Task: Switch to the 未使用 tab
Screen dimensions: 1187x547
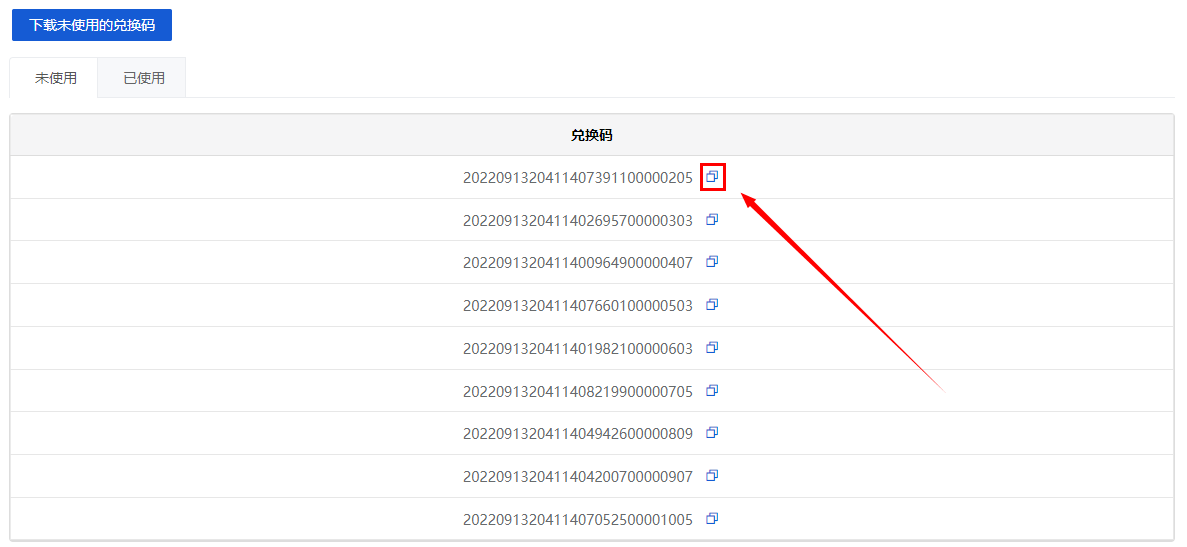Action: point(55,78)
